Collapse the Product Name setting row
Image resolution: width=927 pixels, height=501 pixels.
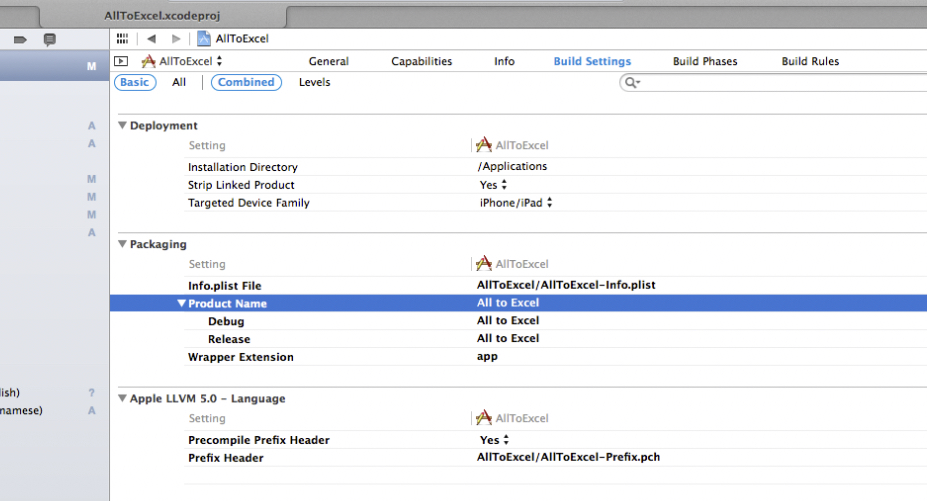tap(181, 303)
